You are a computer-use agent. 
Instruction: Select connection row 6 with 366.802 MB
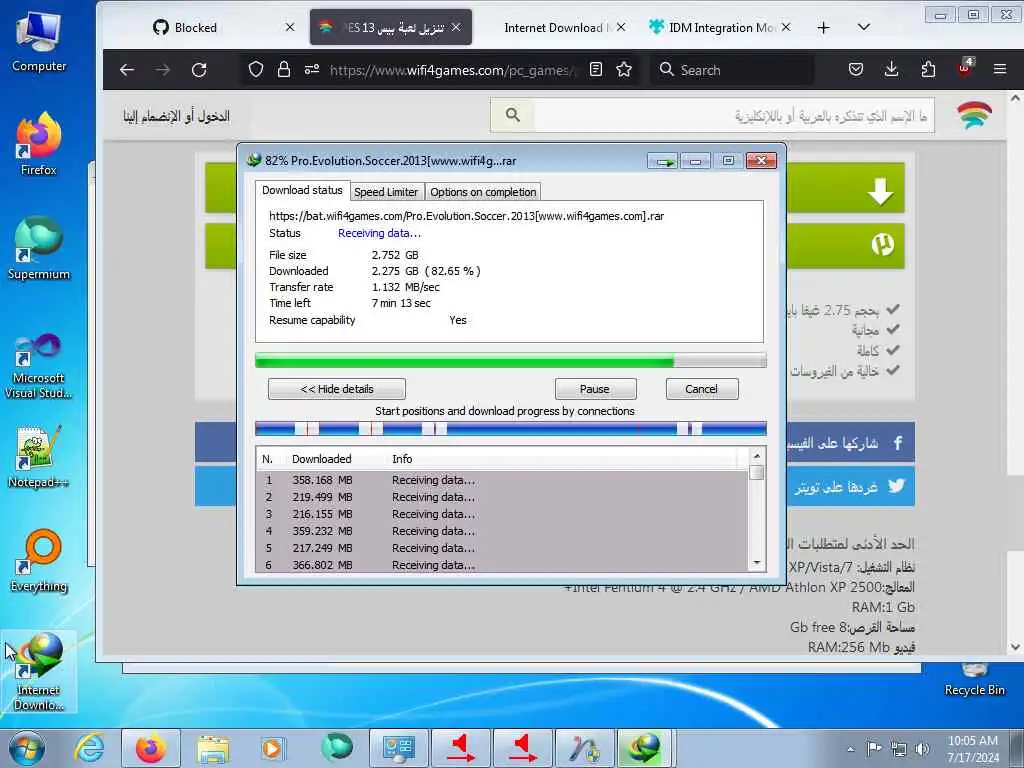(502, 565)
